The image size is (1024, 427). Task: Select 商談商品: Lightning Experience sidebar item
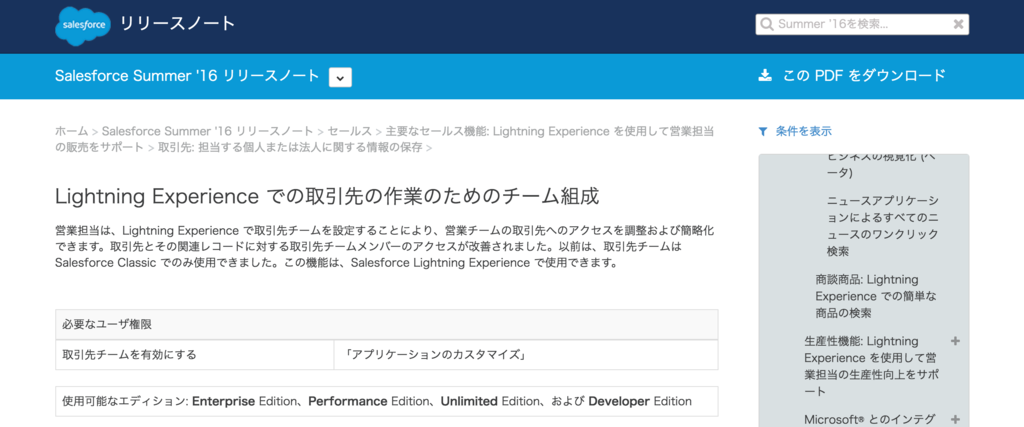[876, 296]
